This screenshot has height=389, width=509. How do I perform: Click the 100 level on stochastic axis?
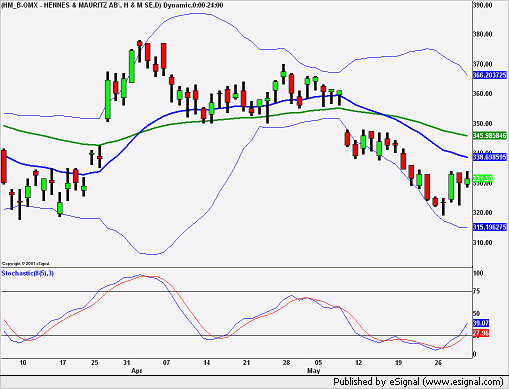pyautogui.click(x=478, y=273)
